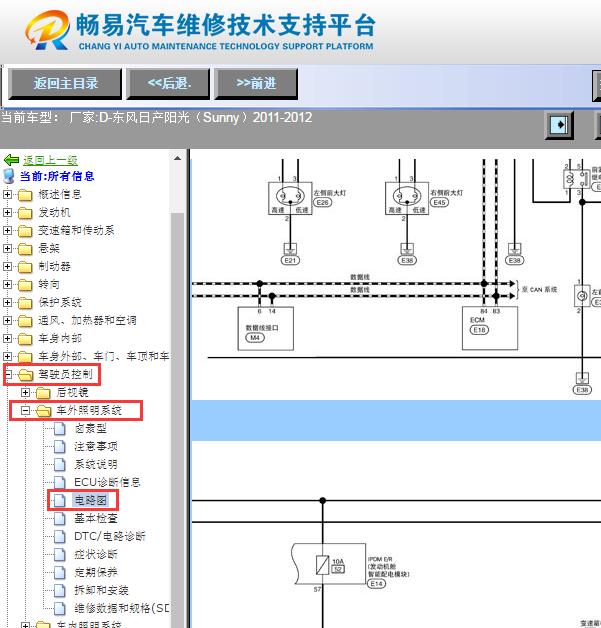This screenshot has height=628, width=601.
Task: Expand the 悬架 tree node
Action: 7,249
